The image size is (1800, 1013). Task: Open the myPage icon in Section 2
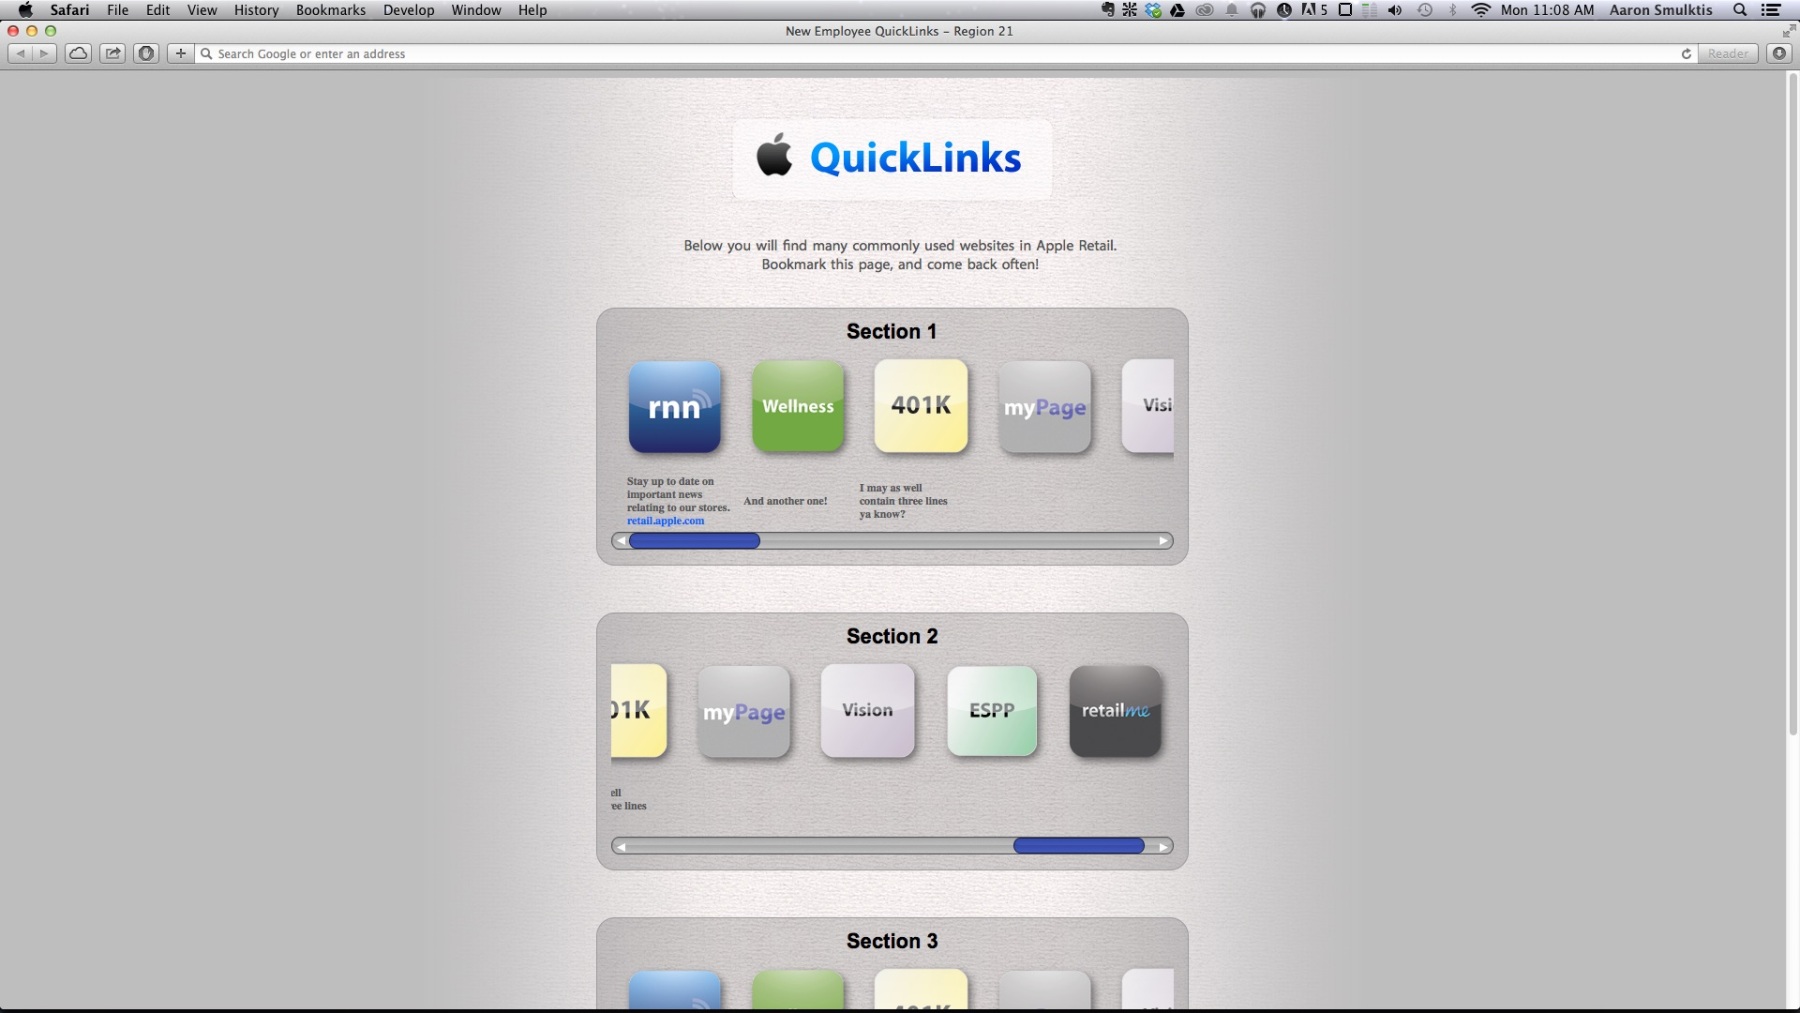coord(743,712)
